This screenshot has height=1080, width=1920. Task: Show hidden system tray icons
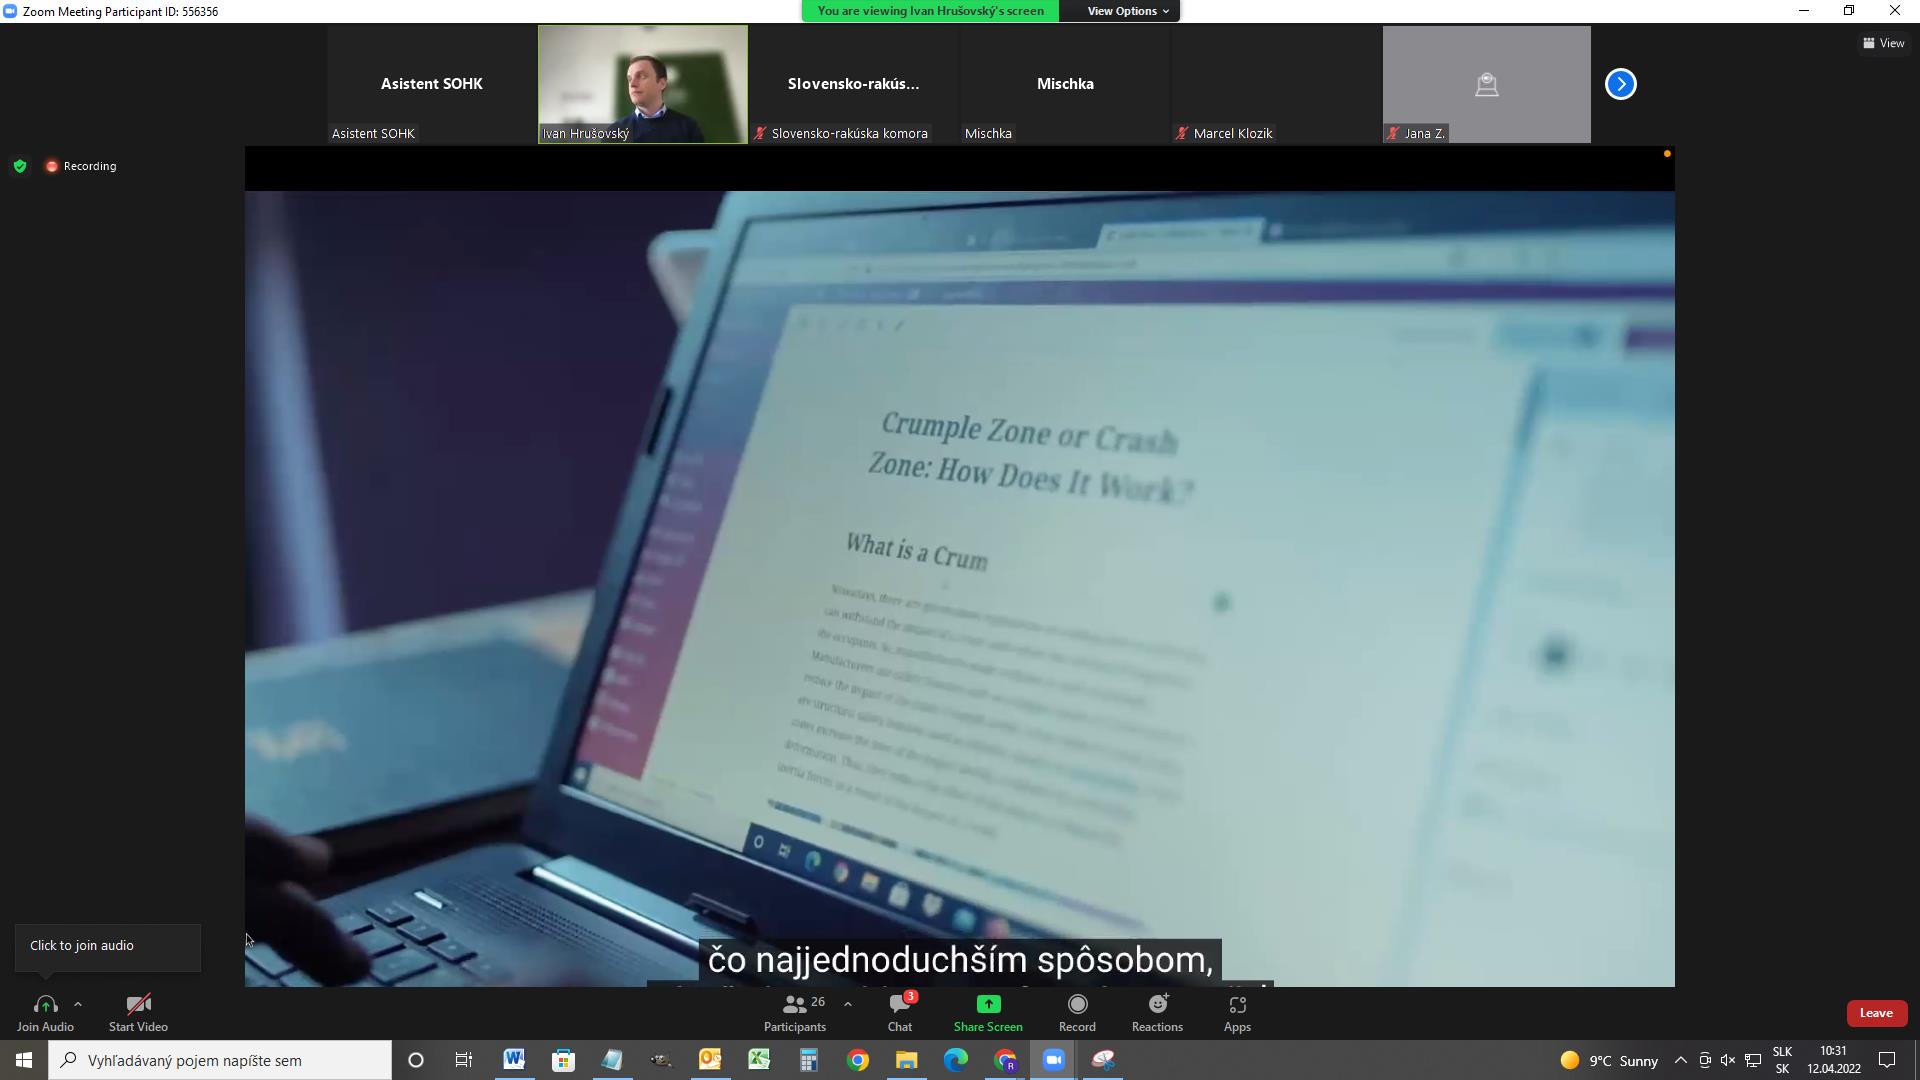coord(1681,1060)
